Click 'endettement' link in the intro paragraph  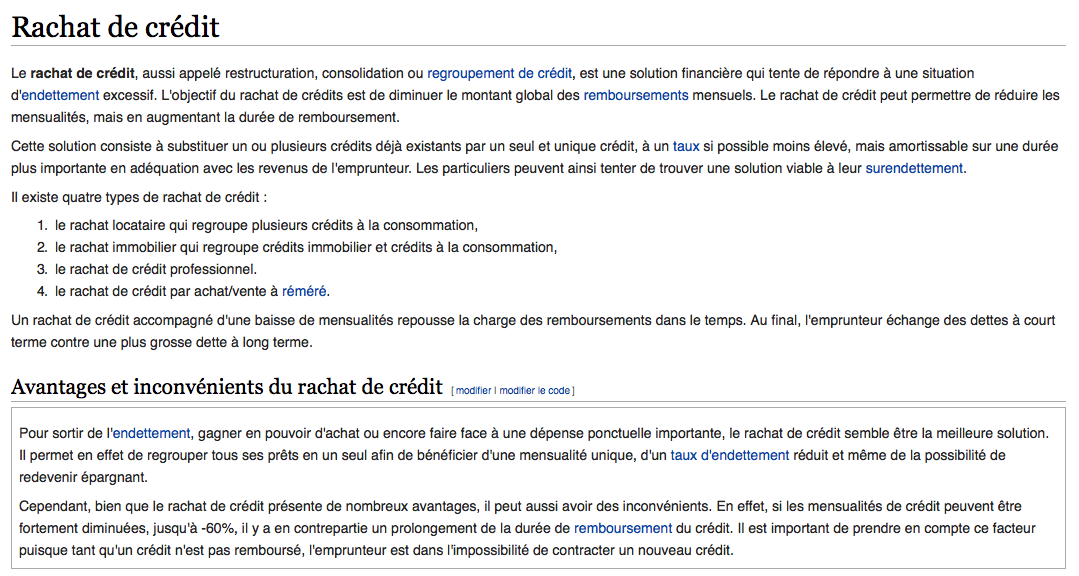[x=60, y=95]
